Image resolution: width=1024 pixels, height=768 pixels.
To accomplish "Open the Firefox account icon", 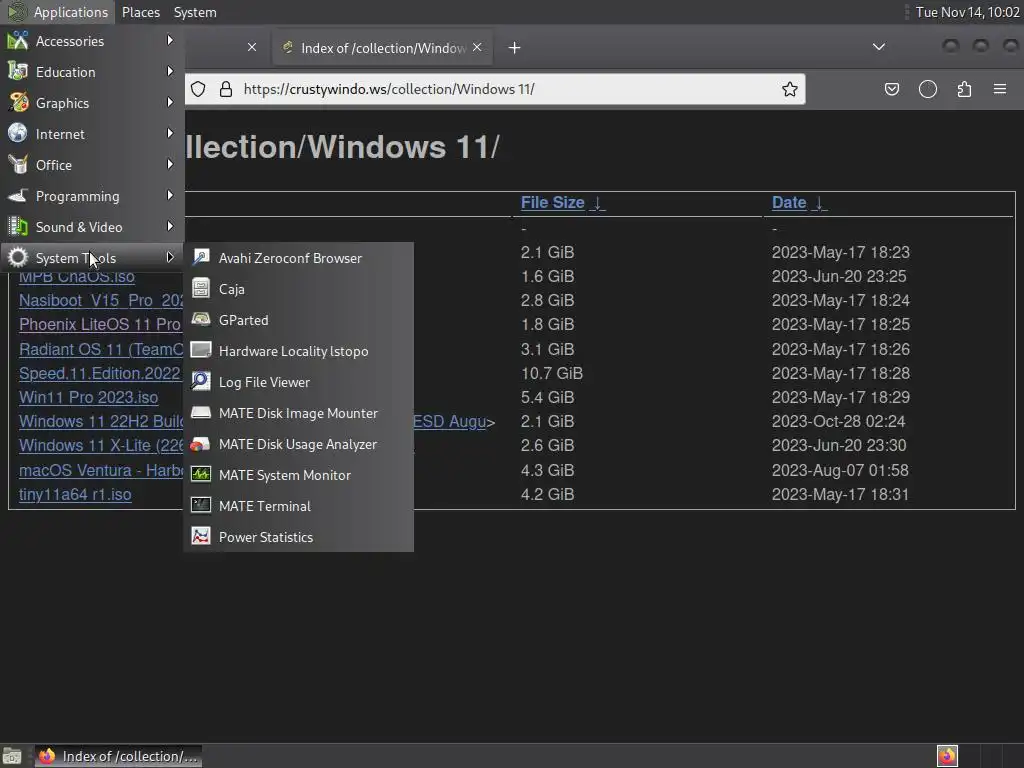I will click(928, 89).
